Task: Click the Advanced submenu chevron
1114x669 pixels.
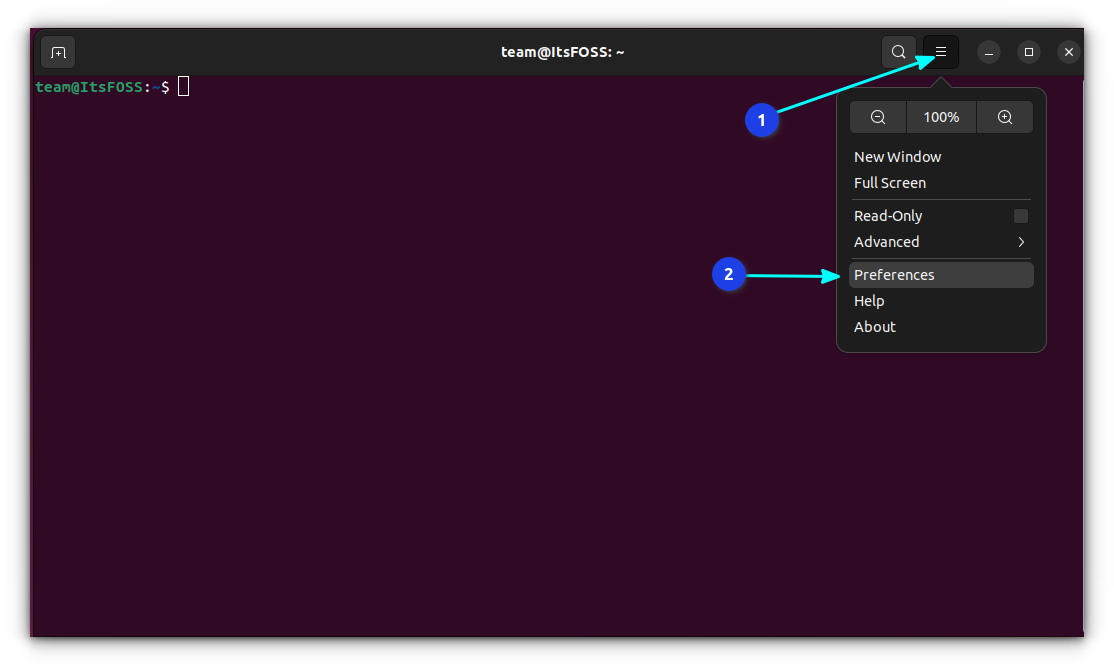Action: pos(1021,241)
